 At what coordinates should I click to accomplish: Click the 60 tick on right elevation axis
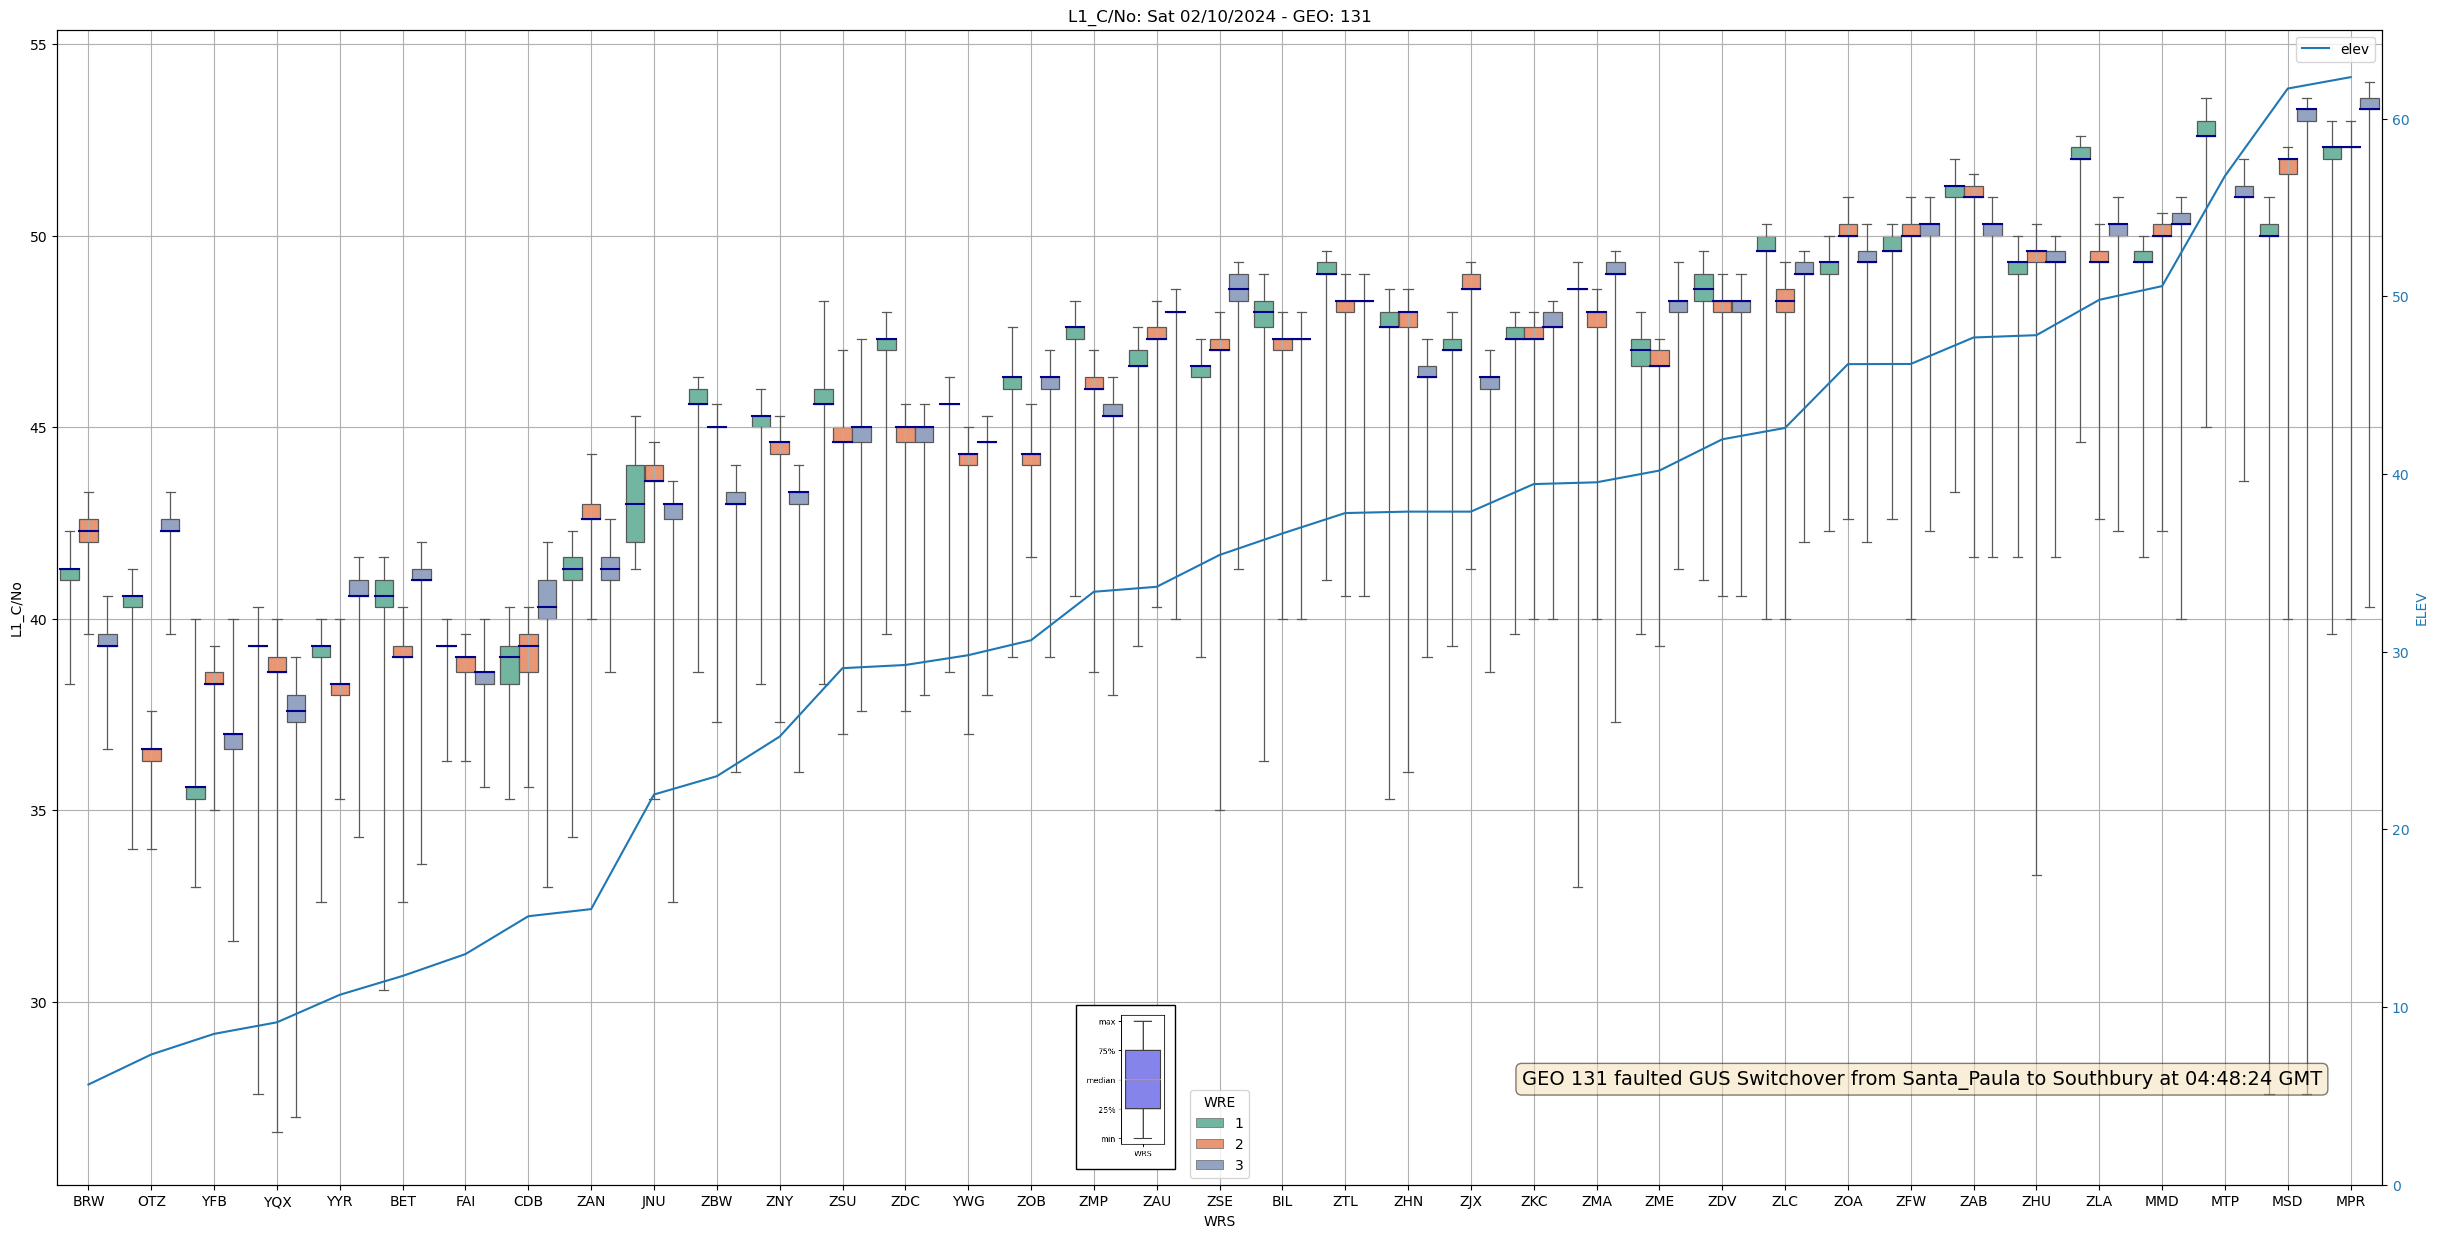pos(2400,120)
